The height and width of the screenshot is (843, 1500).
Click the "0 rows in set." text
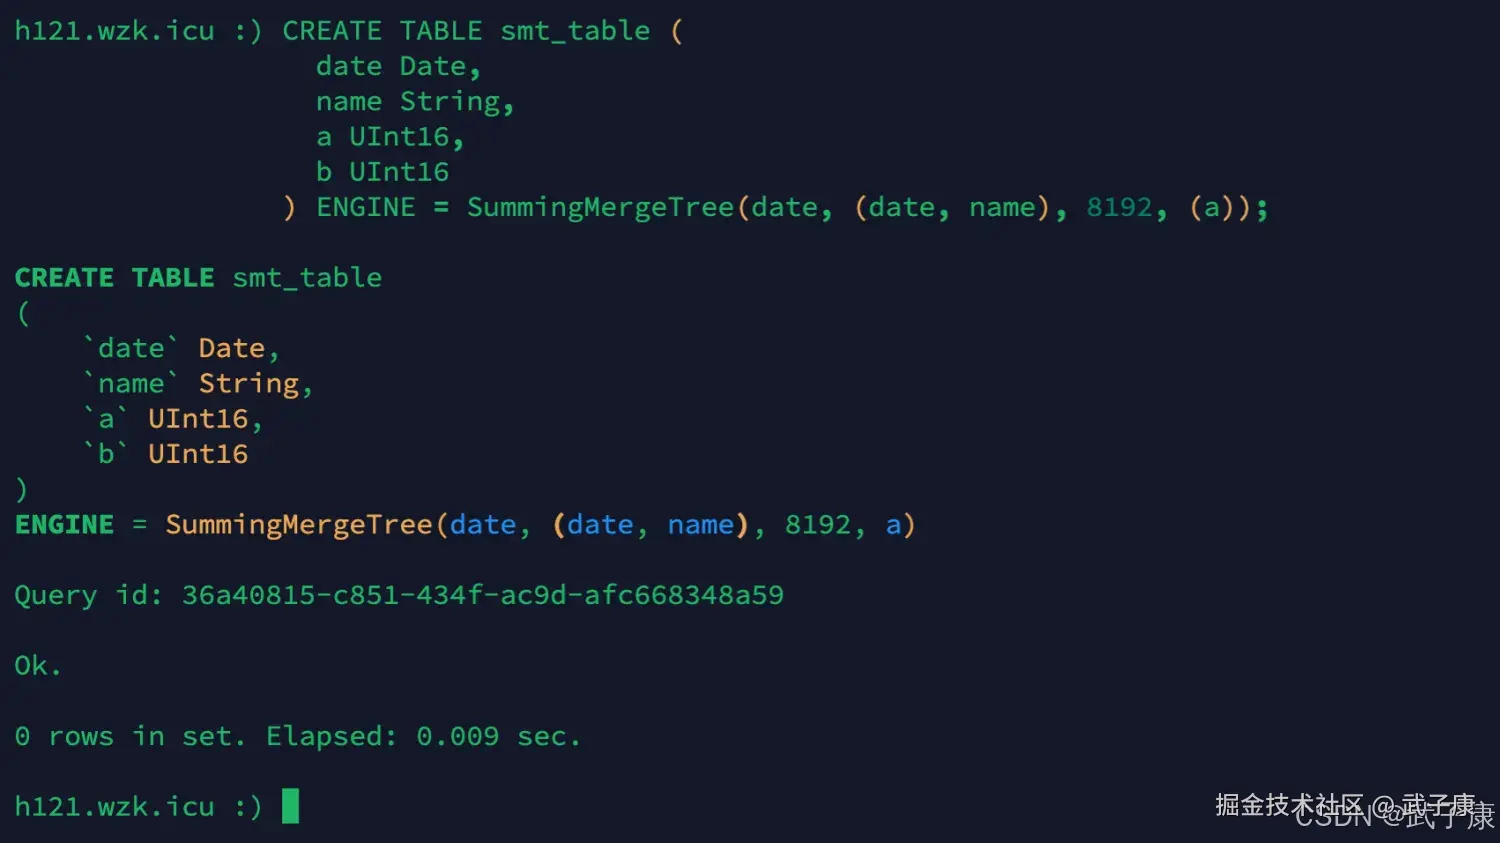click(x=129, y=736)
